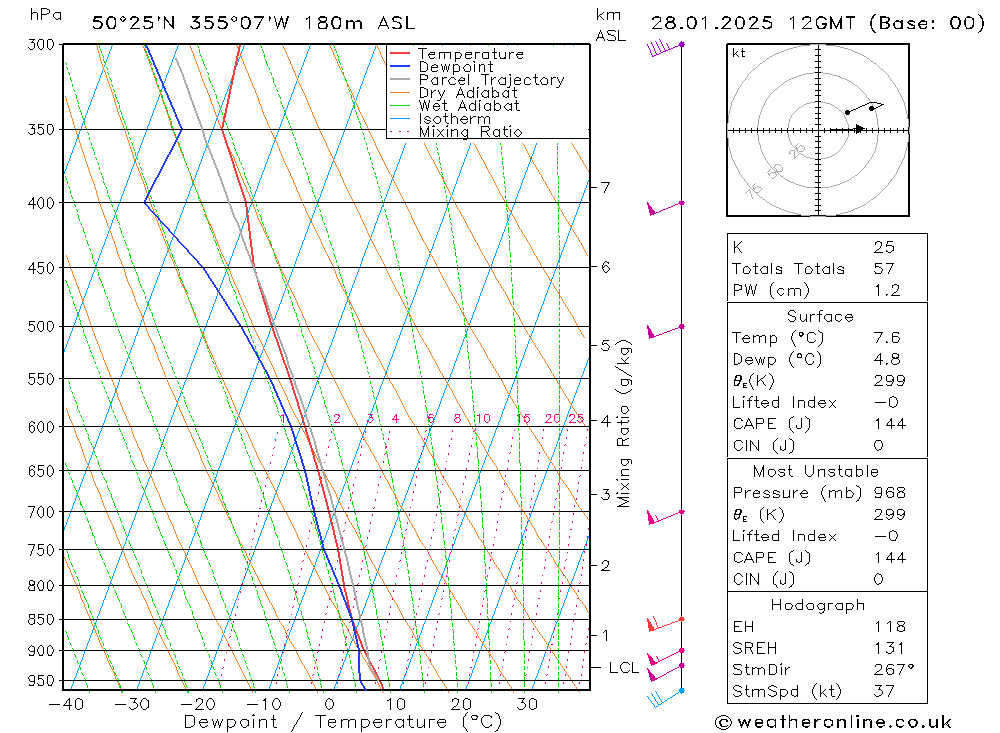Click the date '28.01.2025 12GMT' header
1000x733 pixels.
[x=753, y=23]
